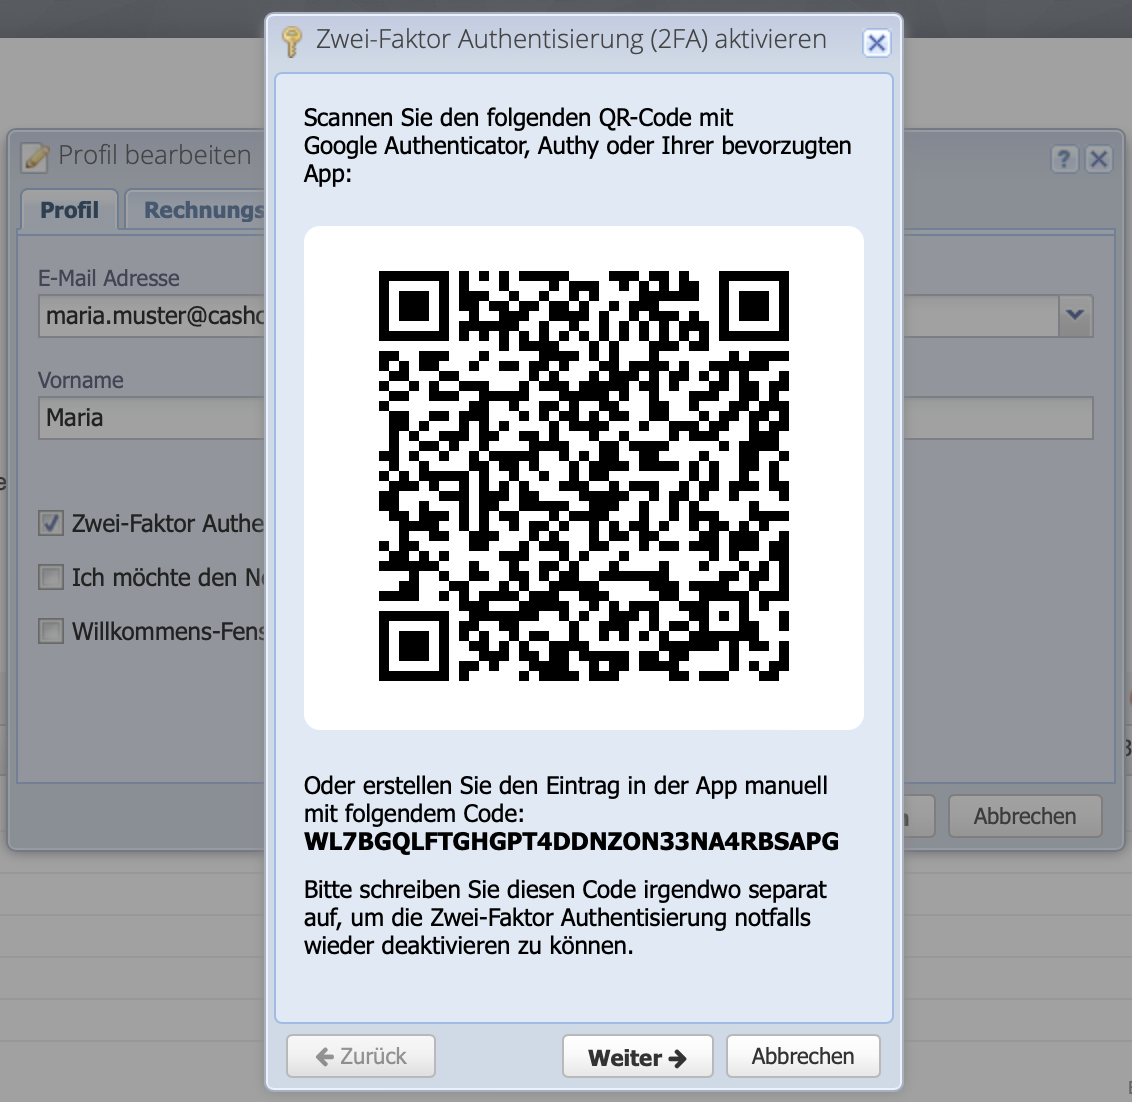Screen dimensions: 1132x1102
Task: Click the QR code image
Action: 583,476
